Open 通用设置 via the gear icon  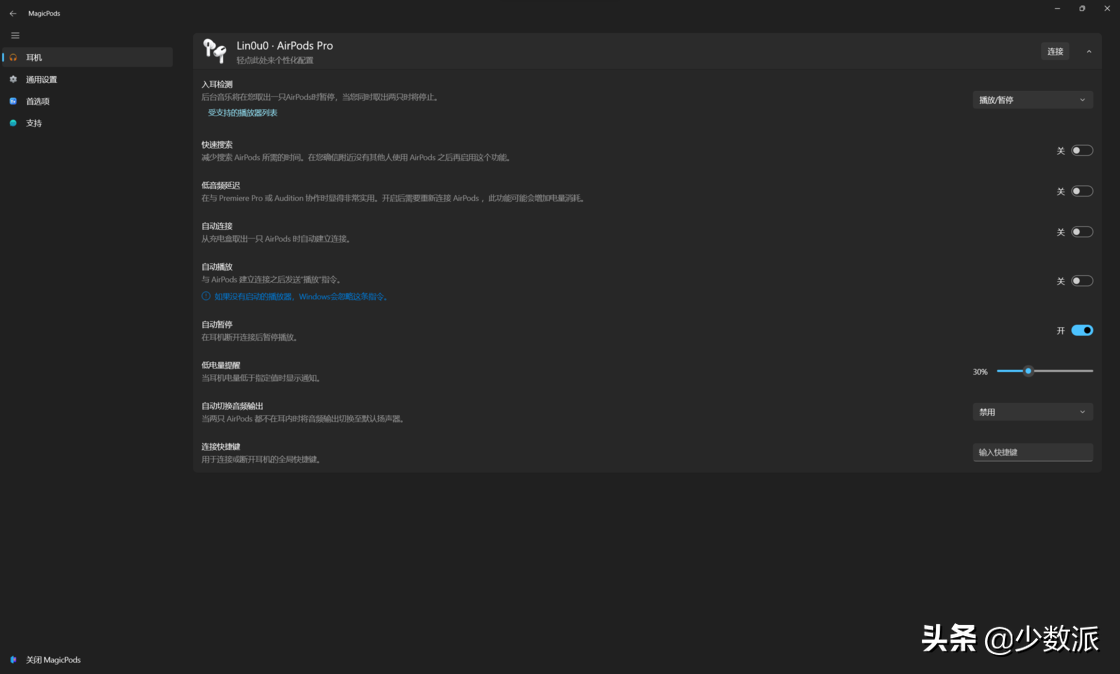[13, 79]
